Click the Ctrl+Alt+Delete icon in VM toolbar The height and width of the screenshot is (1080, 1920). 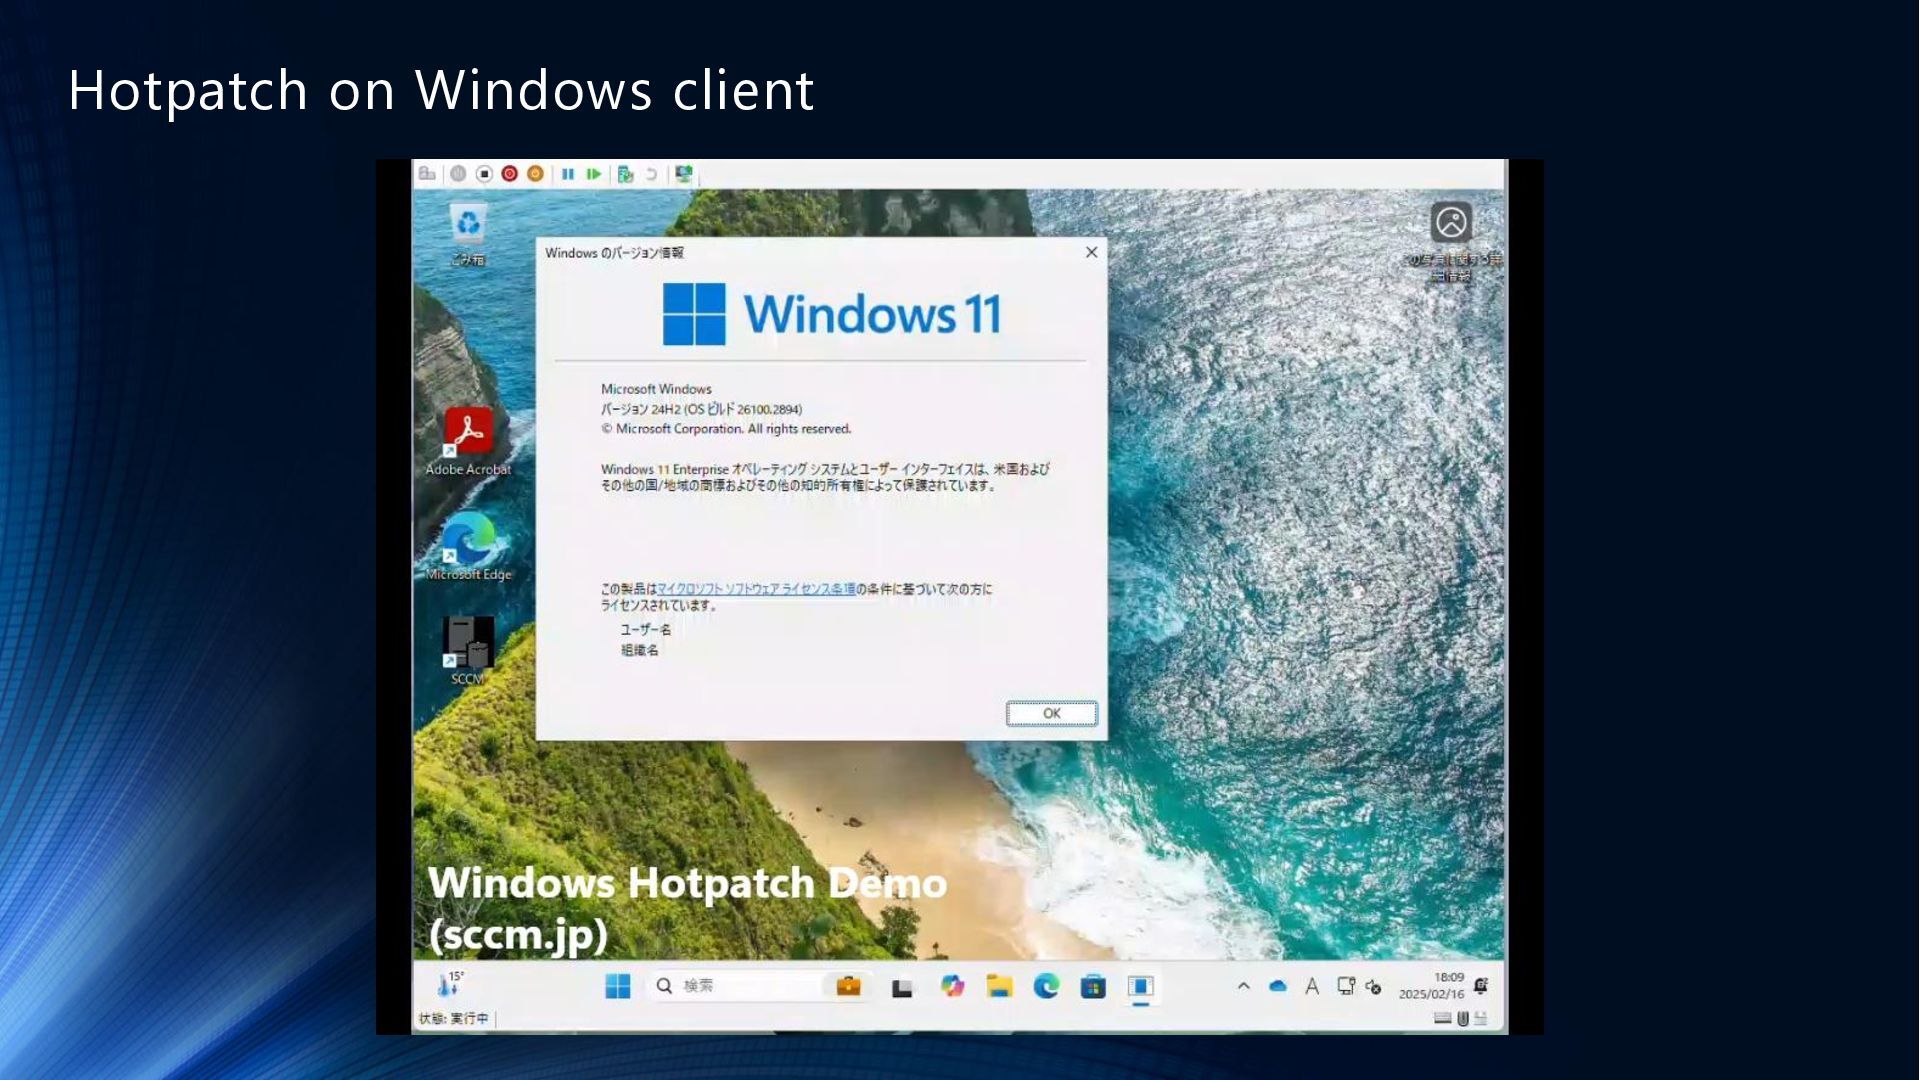pos(427,174)
